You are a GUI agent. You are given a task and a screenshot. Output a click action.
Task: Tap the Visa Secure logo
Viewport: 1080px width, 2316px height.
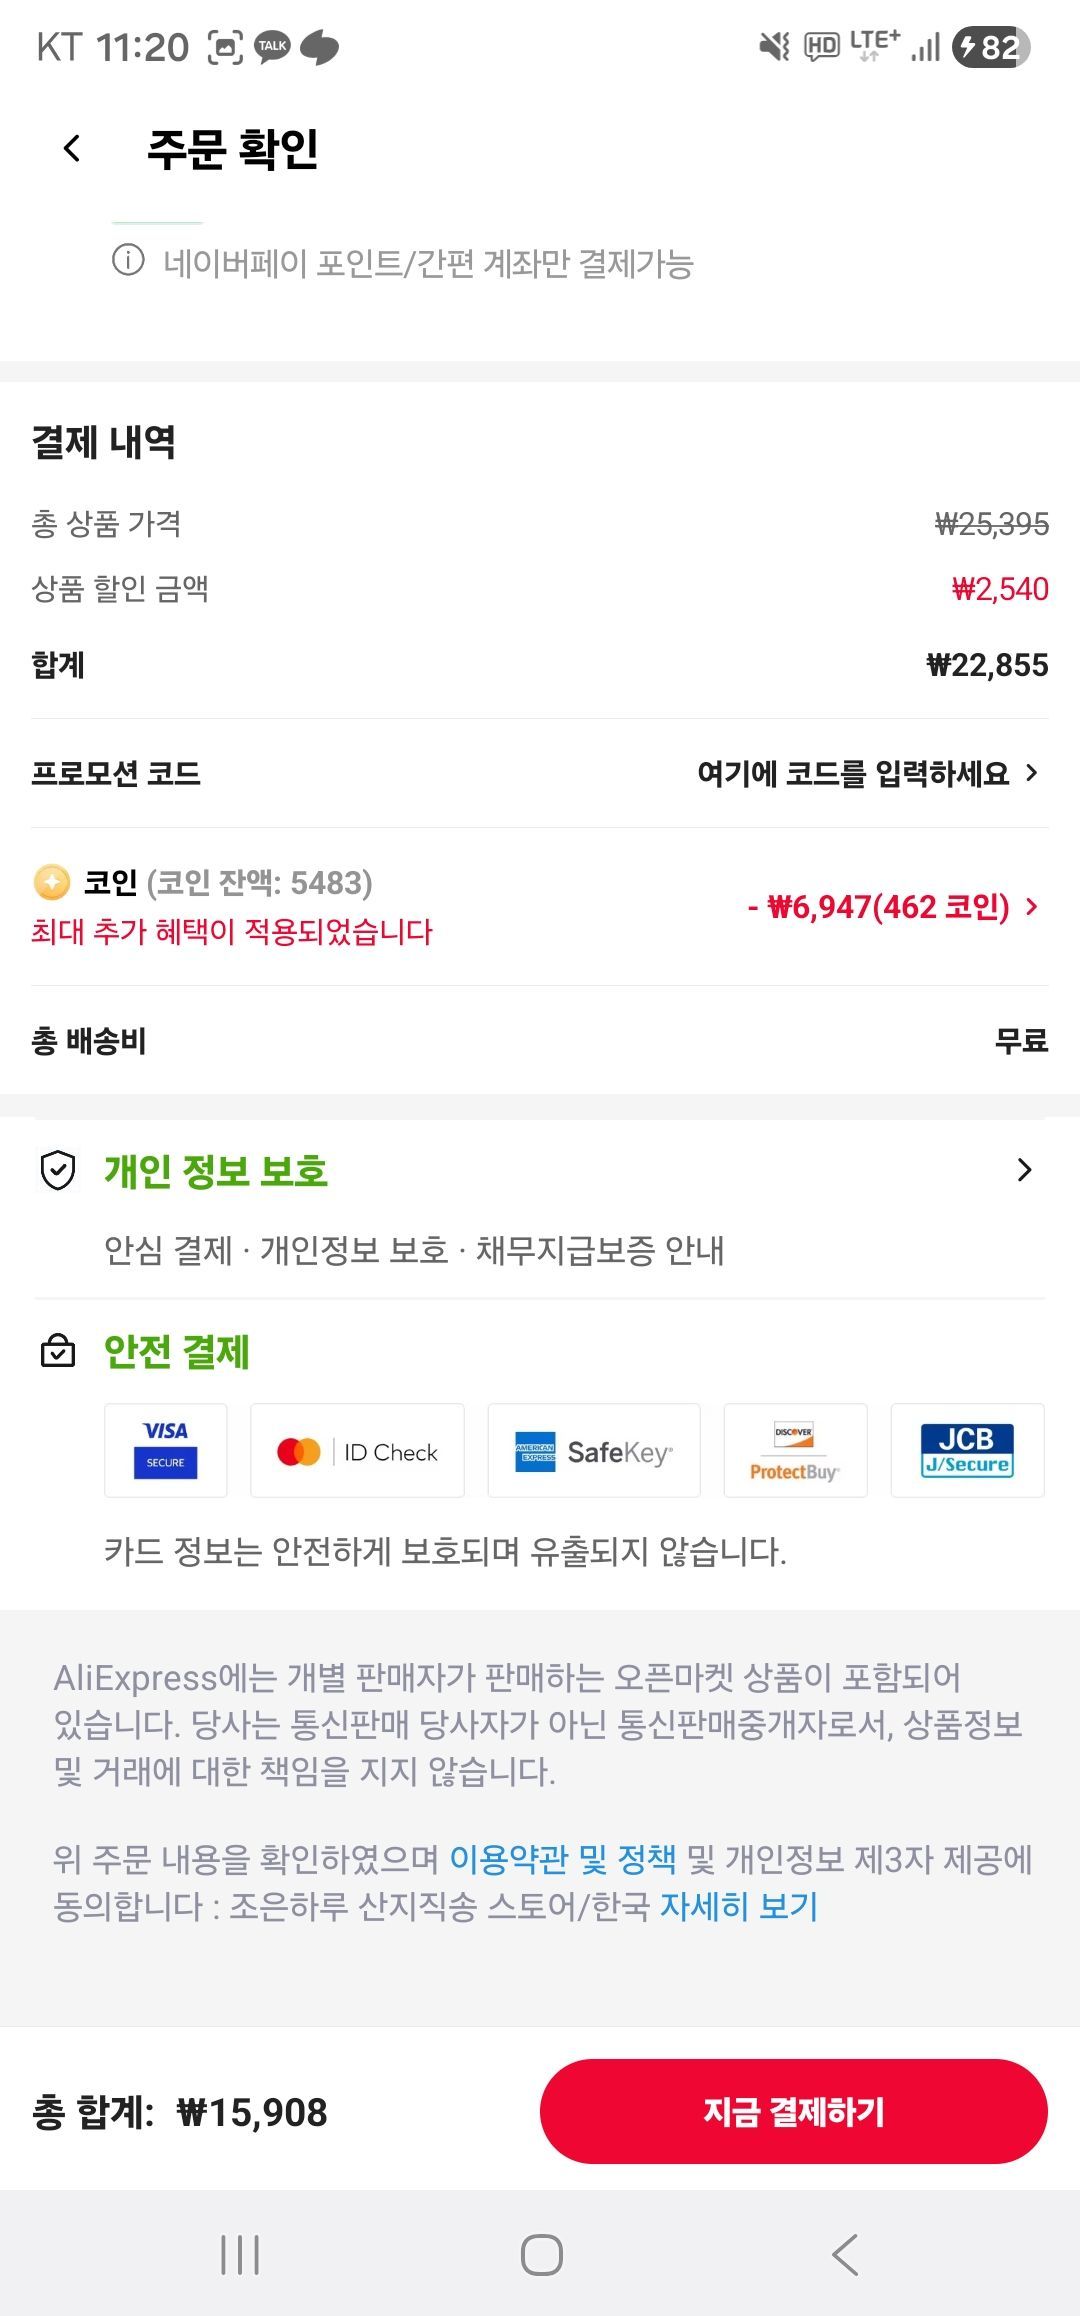point(166,1450)
